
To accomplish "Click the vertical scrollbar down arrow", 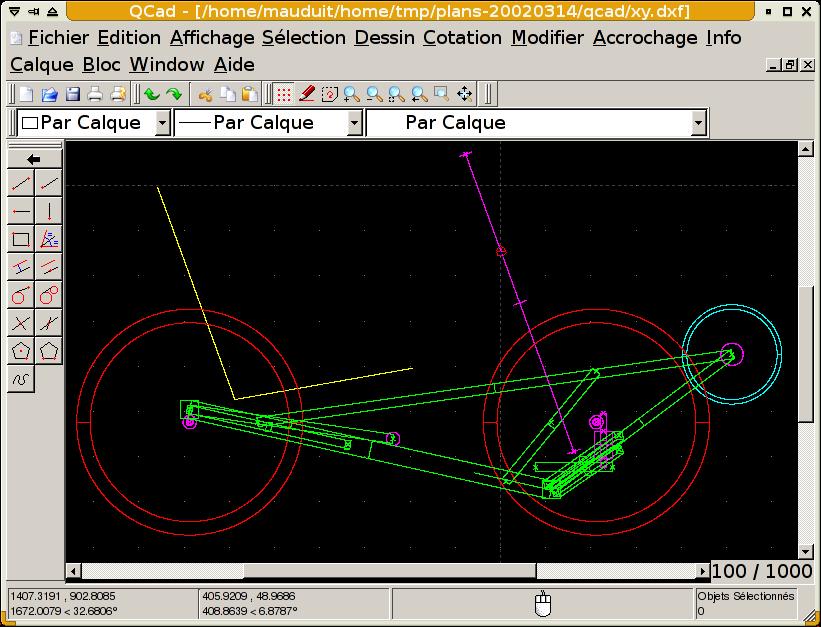I will [x=806, y=551].
